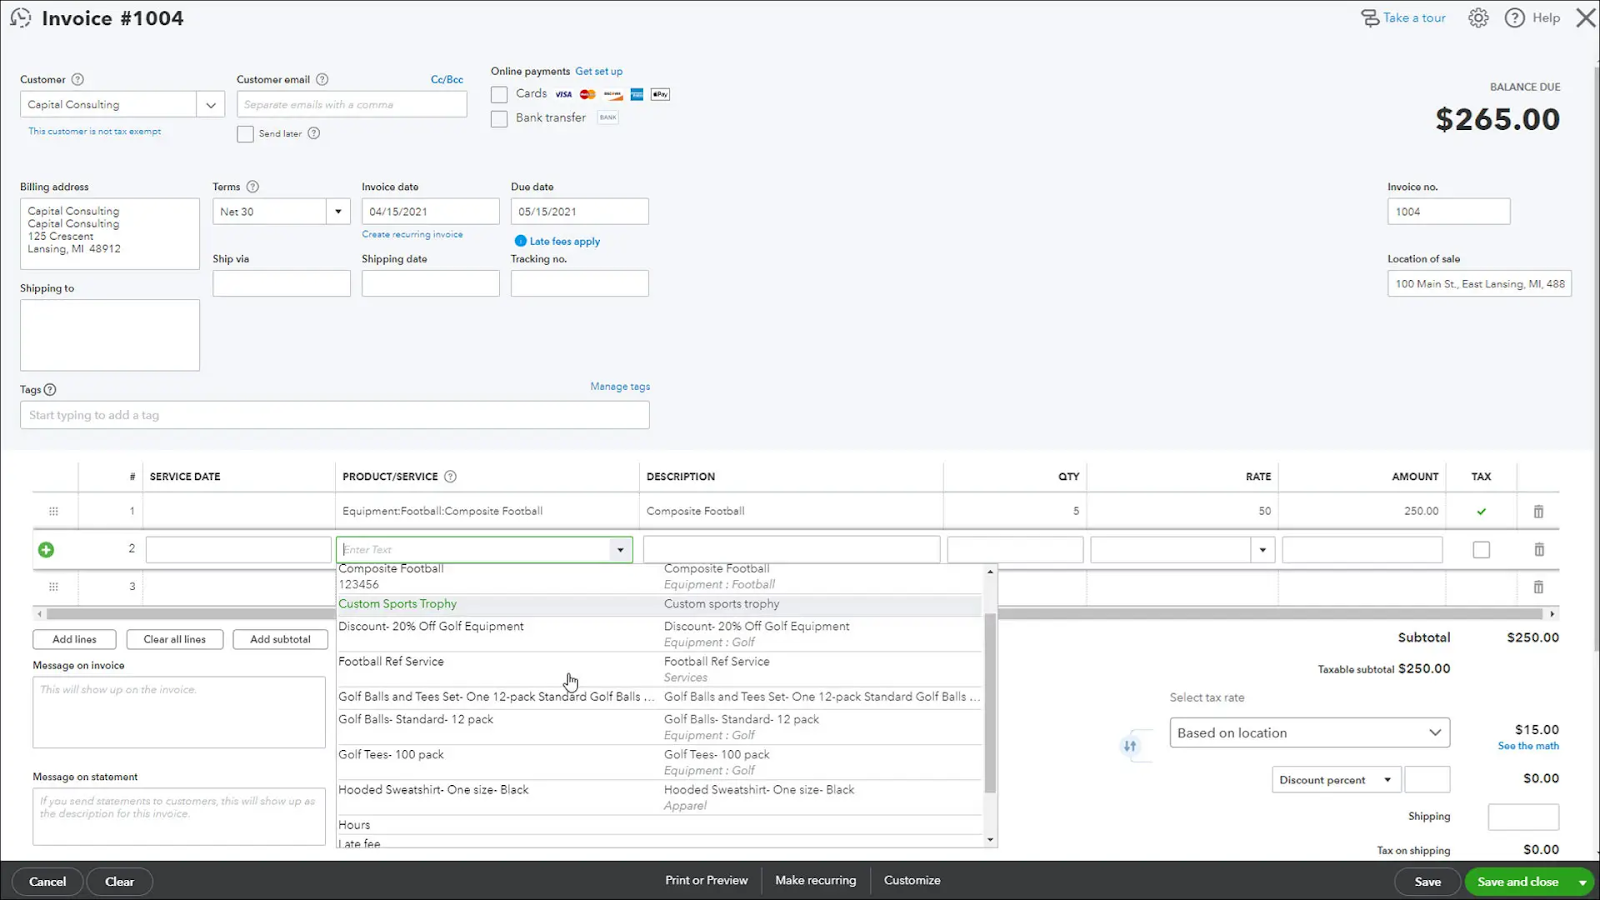Click the See the math link
Viewport: 1600px width, 900px height.
click(x=1527, y=745)
